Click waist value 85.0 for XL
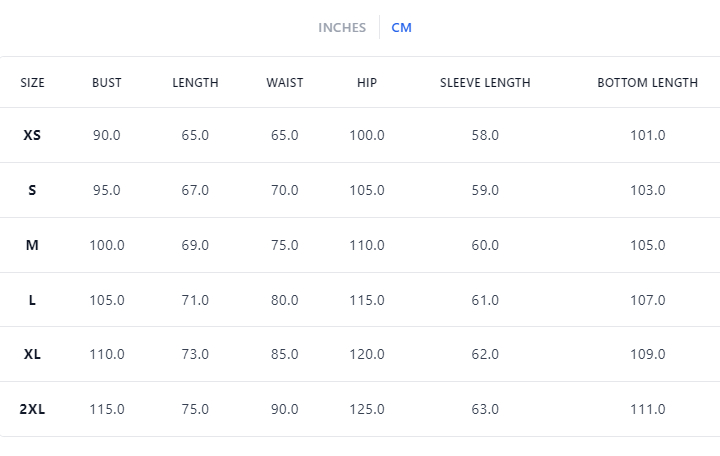This screenshot has height=456, width=720. [285, 354]
